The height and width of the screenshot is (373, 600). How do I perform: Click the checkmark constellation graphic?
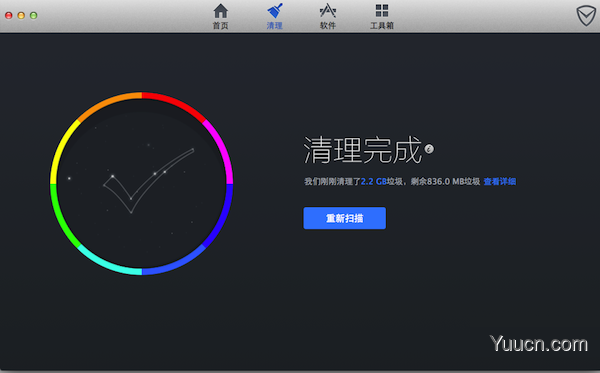(148, 181)
